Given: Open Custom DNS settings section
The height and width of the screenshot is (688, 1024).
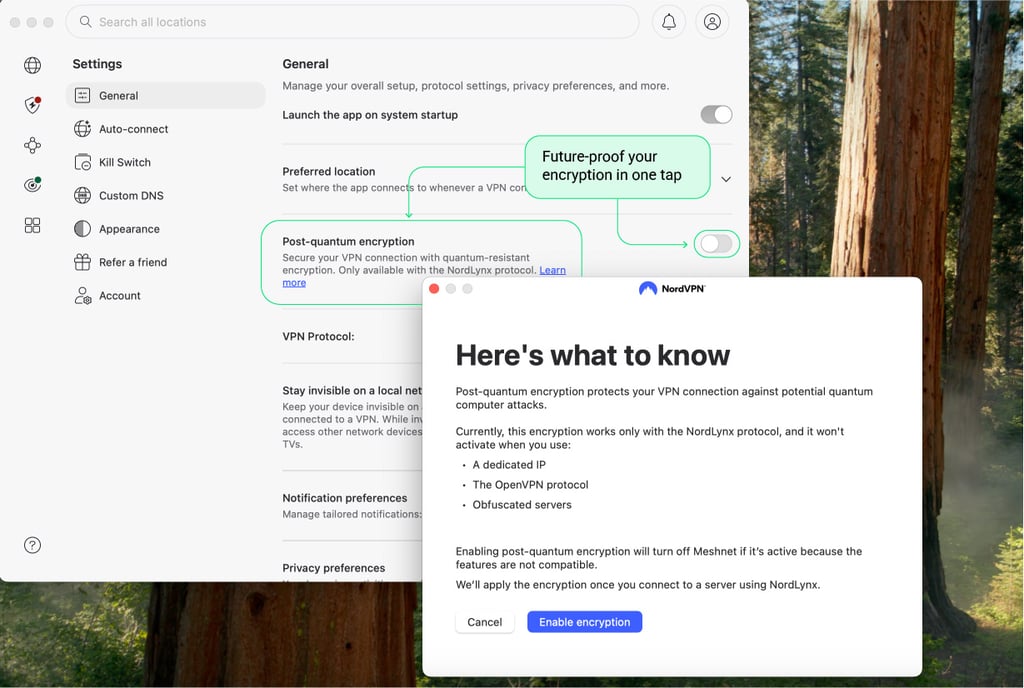Looking at the screenshot, I should pos(165,195).
